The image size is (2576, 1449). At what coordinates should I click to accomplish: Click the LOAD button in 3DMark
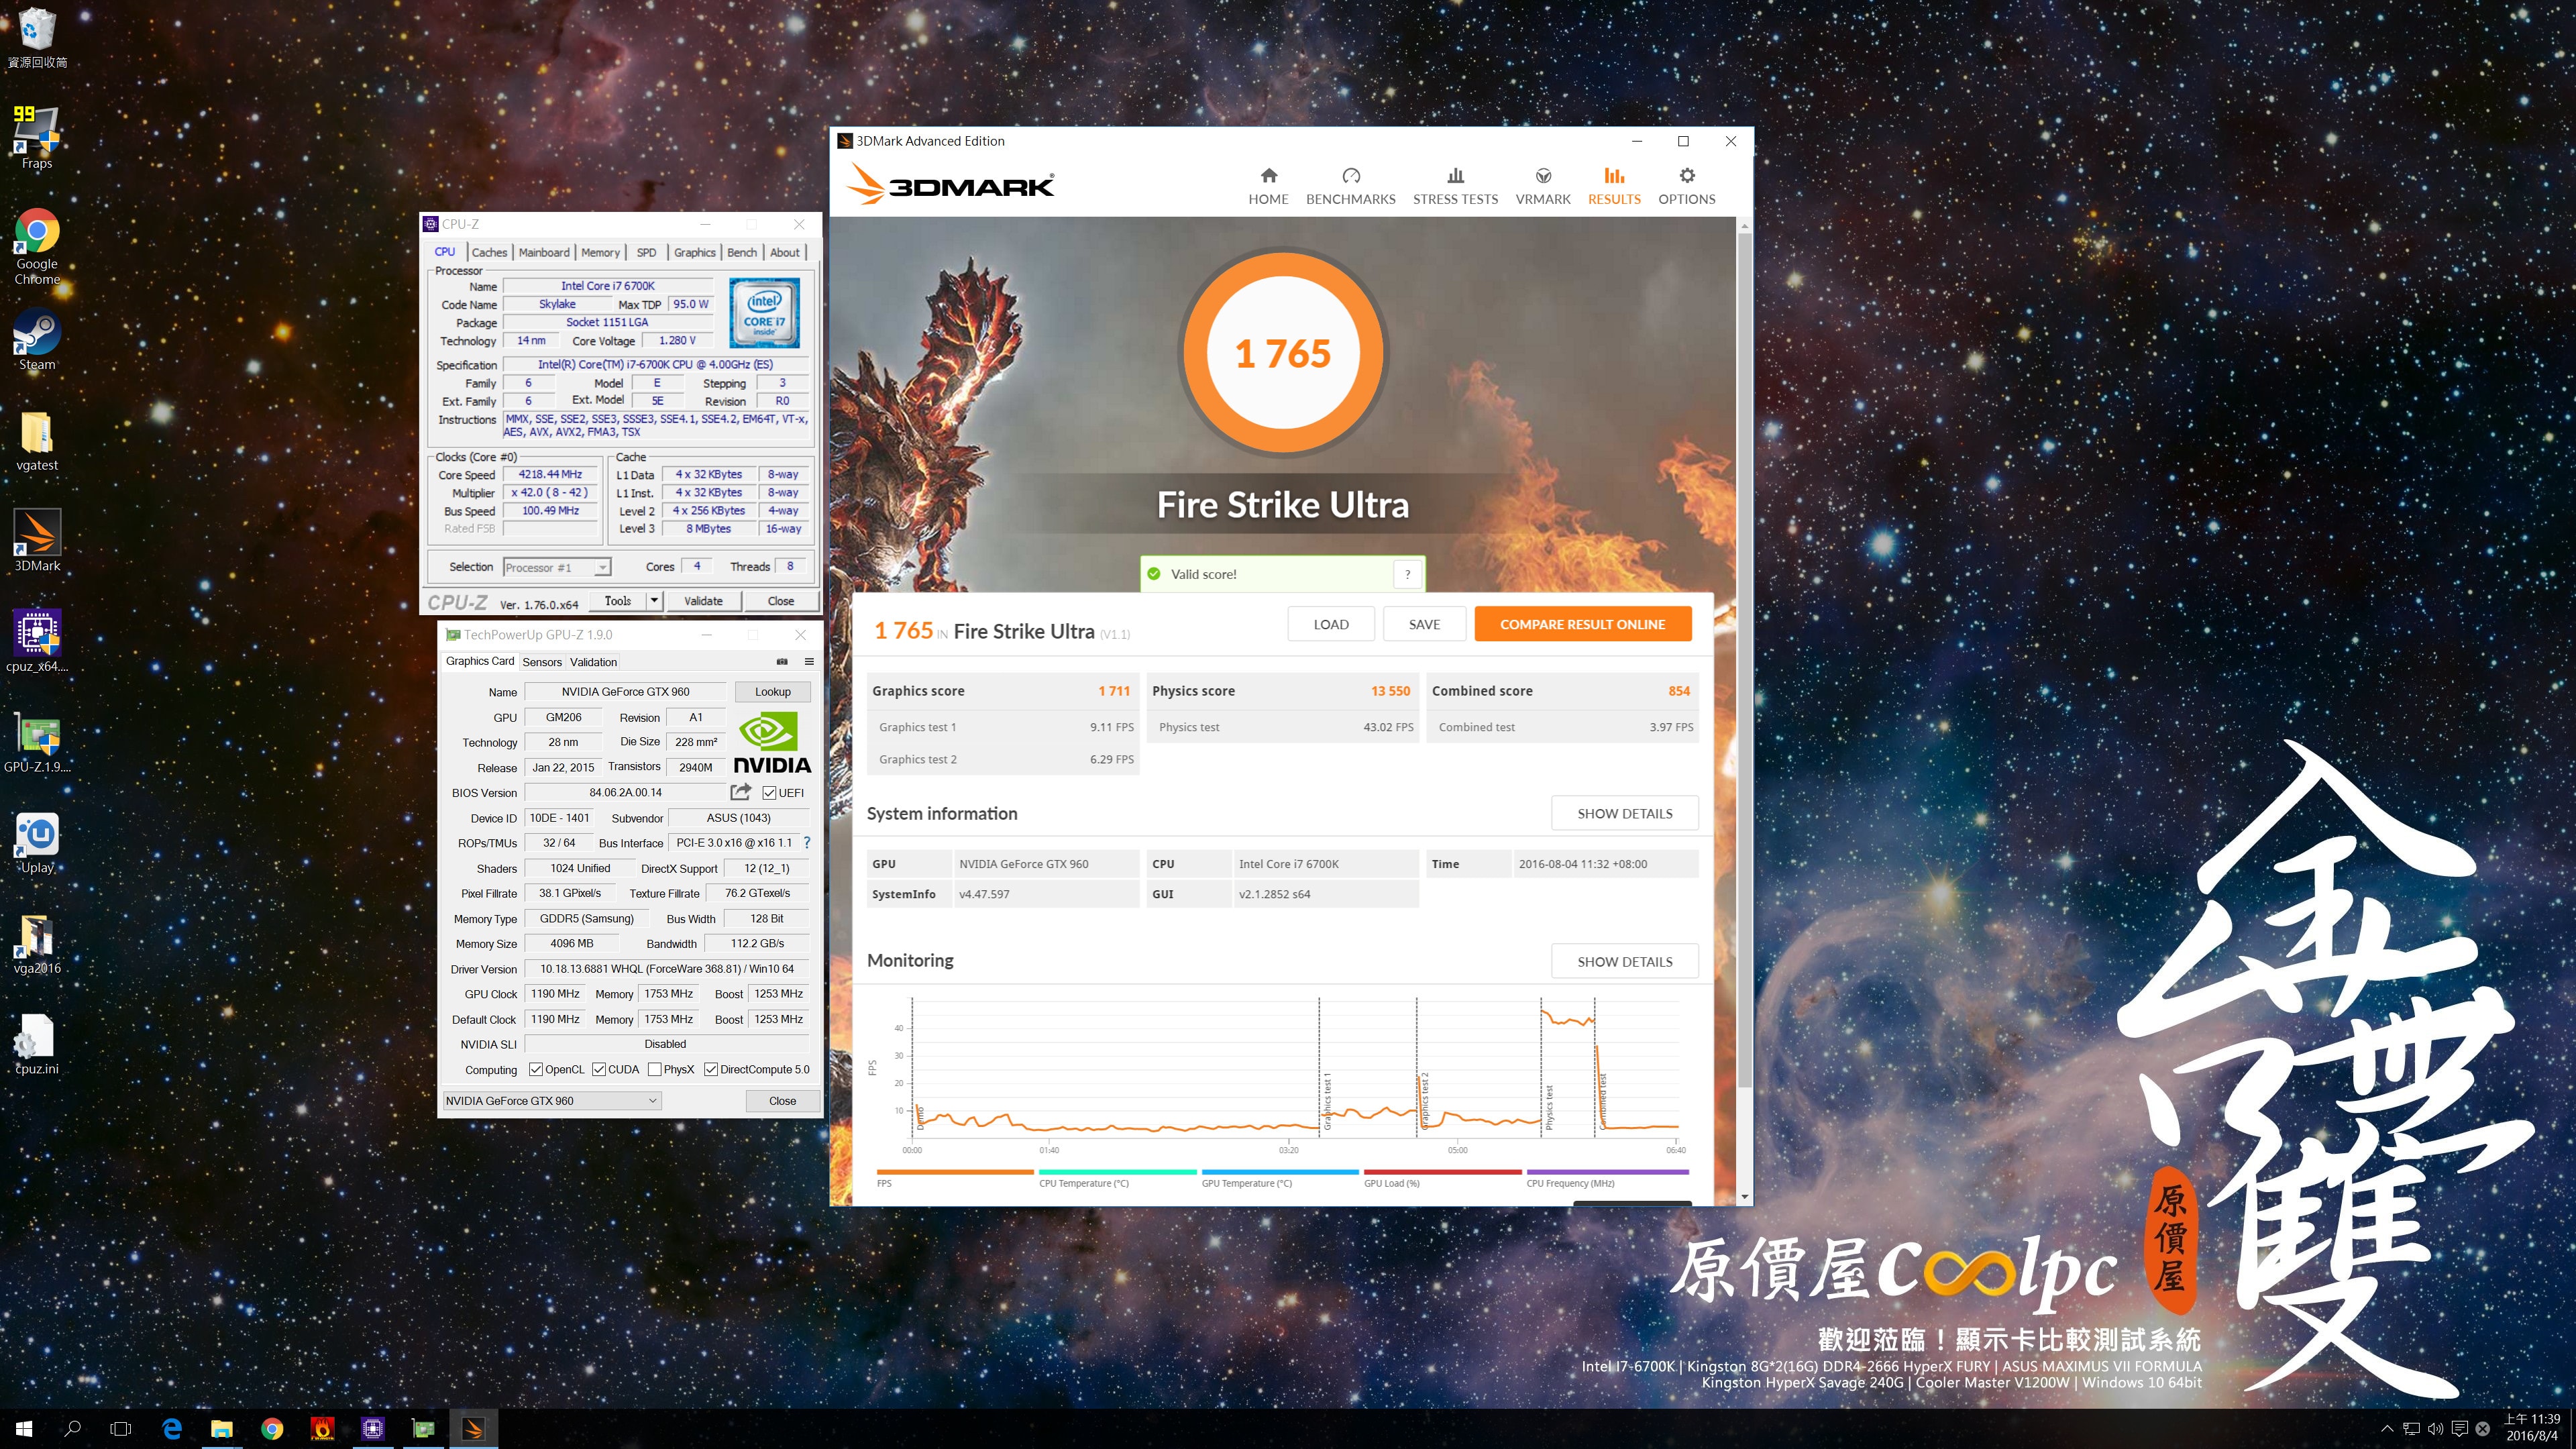point(1331,624)
